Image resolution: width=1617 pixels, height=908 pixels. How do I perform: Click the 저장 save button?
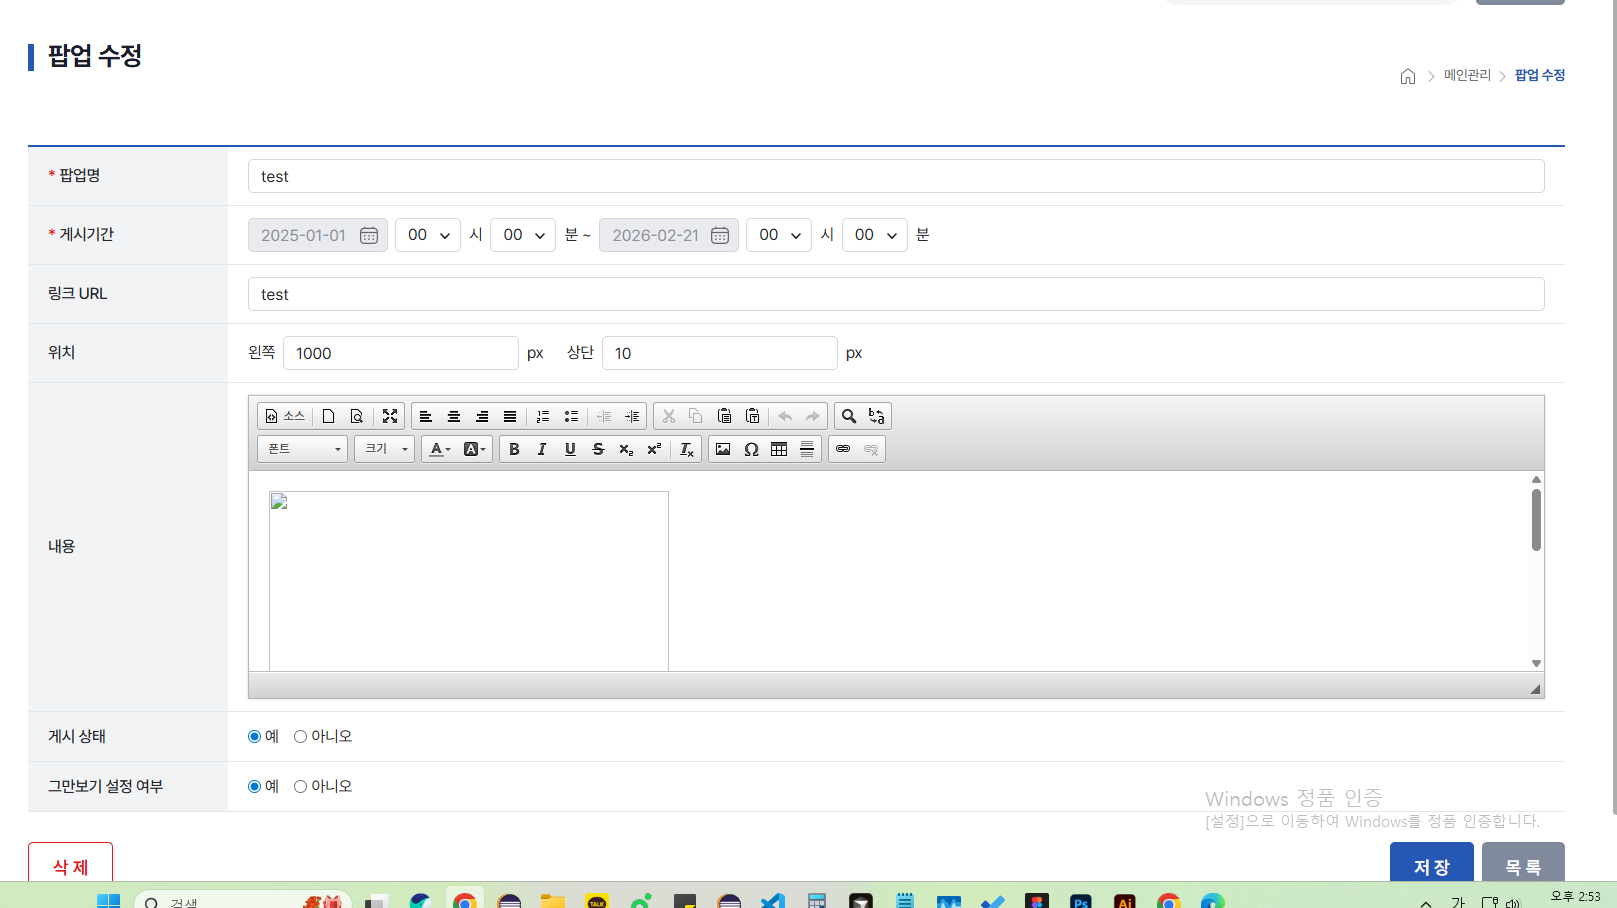tap(1431, 865)
